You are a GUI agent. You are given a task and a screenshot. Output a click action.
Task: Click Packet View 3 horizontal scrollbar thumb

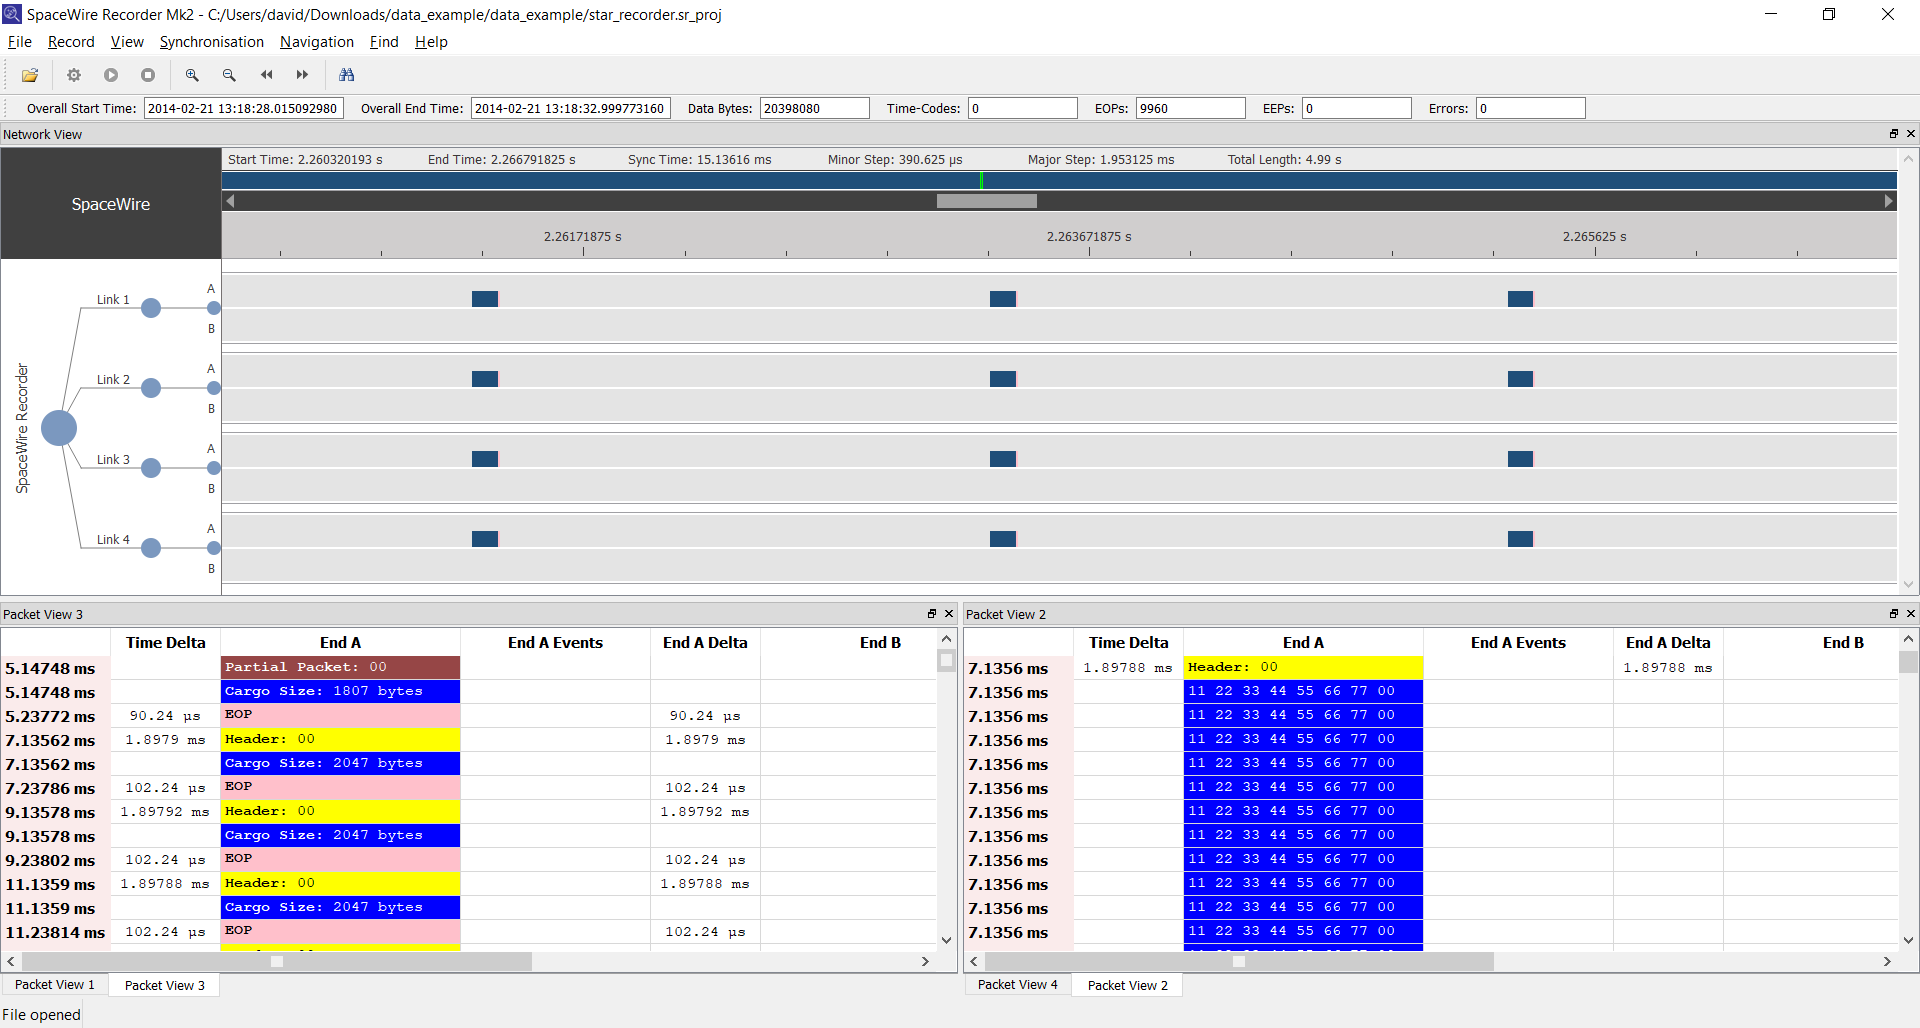tap(276, 961)
